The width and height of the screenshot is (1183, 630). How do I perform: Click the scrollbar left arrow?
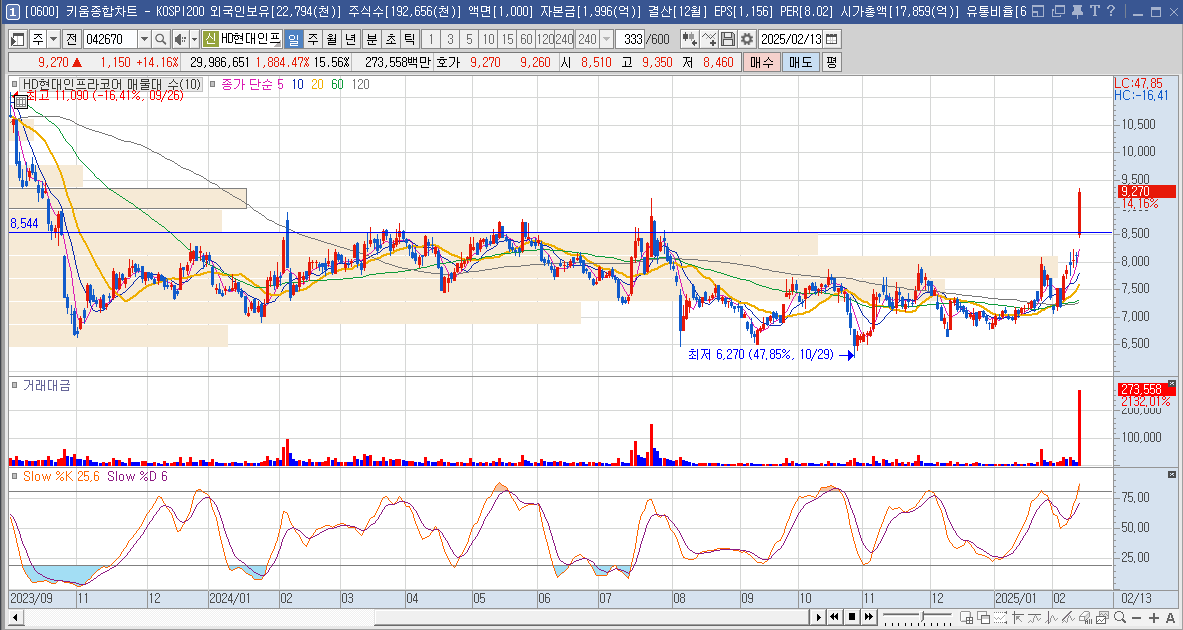(15, 617)
